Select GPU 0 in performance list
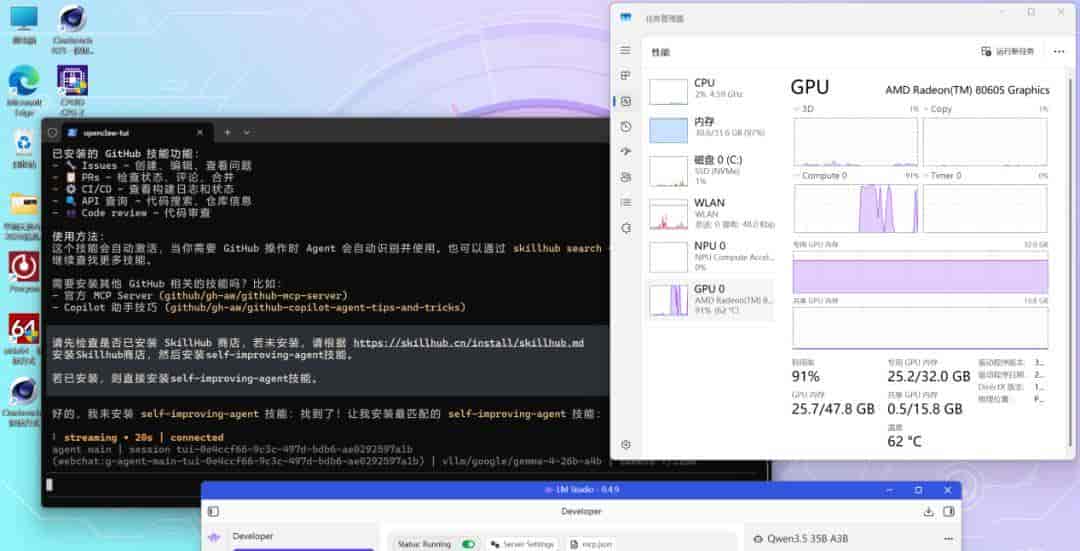 click(x=711, y=300)
